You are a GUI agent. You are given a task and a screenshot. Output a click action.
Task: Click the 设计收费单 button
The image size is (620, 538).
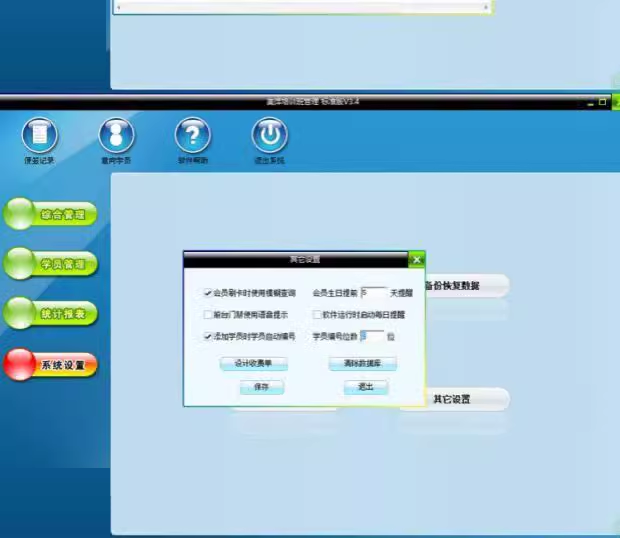point(253,363)
